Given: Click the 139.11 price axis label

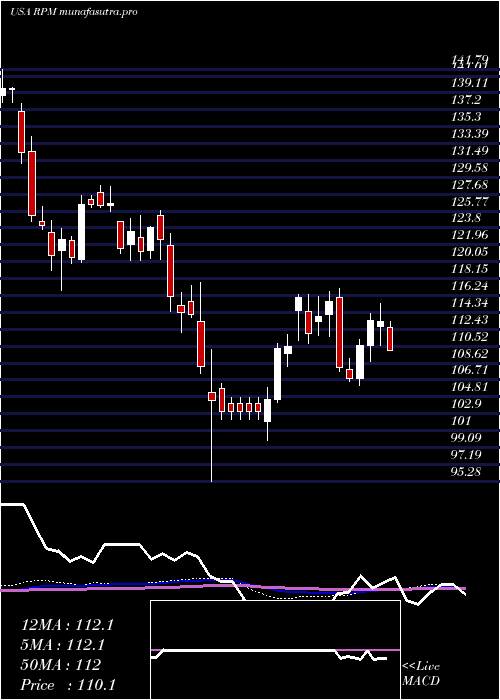Looking at the screenshot, I should coord(470,83).
